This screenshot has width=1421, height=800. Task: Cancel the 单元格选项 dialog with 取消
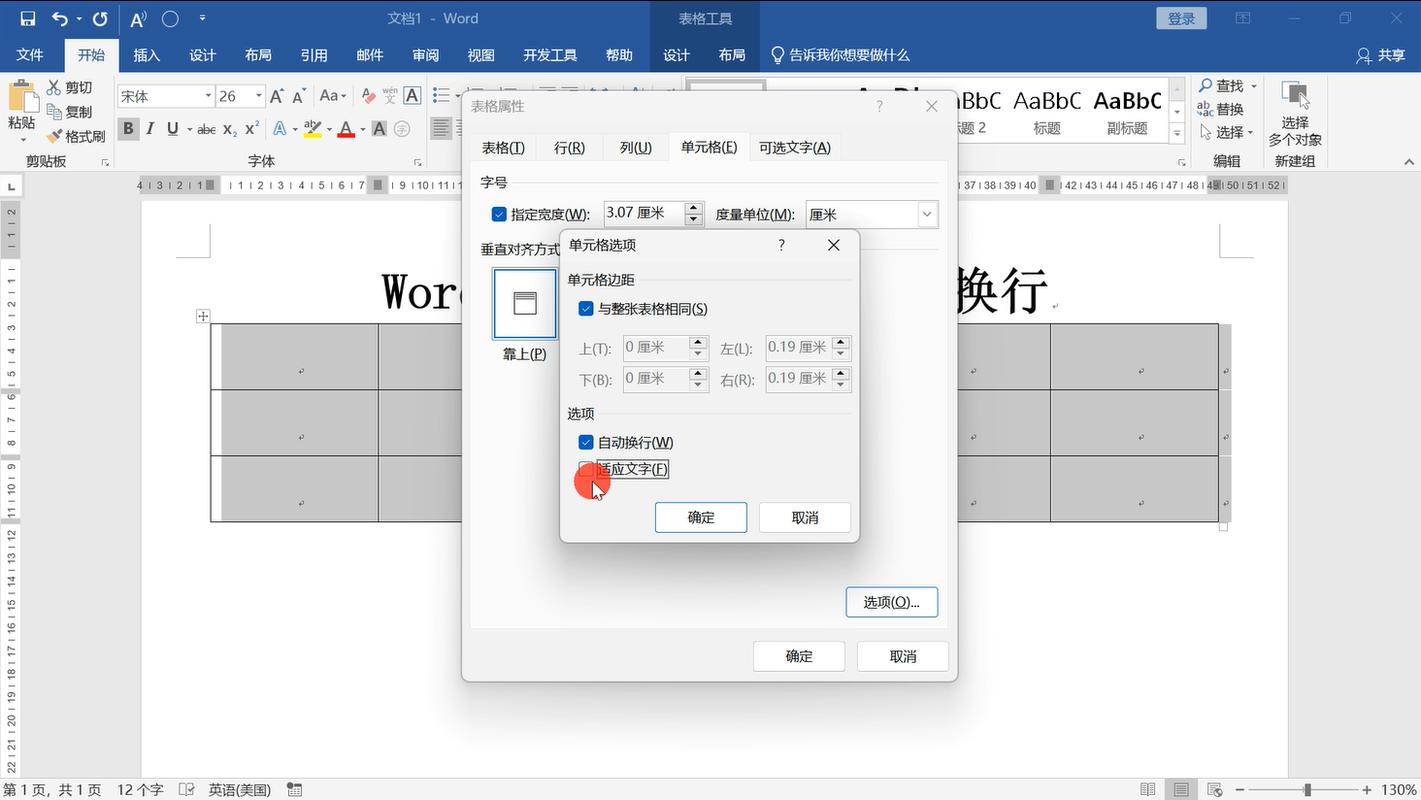[805, 517]
